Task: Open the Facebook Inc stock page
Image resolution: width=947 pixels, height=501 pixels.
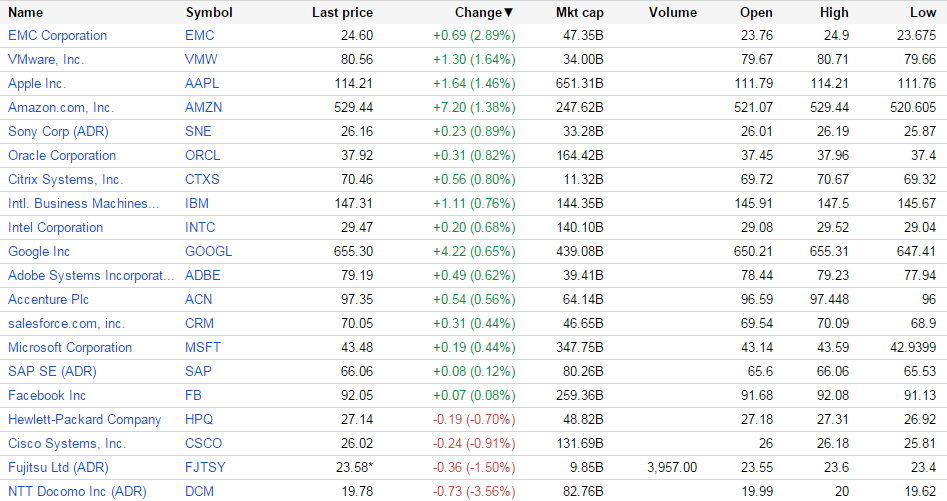Action: point(47,395)
